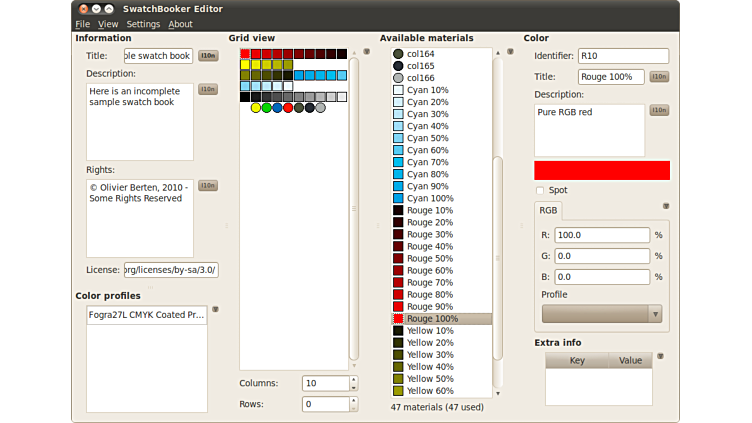The height and width of the screenshot is (423, 752).
Task: Open the Color profiles options menu icon
Action: [215, 310]
